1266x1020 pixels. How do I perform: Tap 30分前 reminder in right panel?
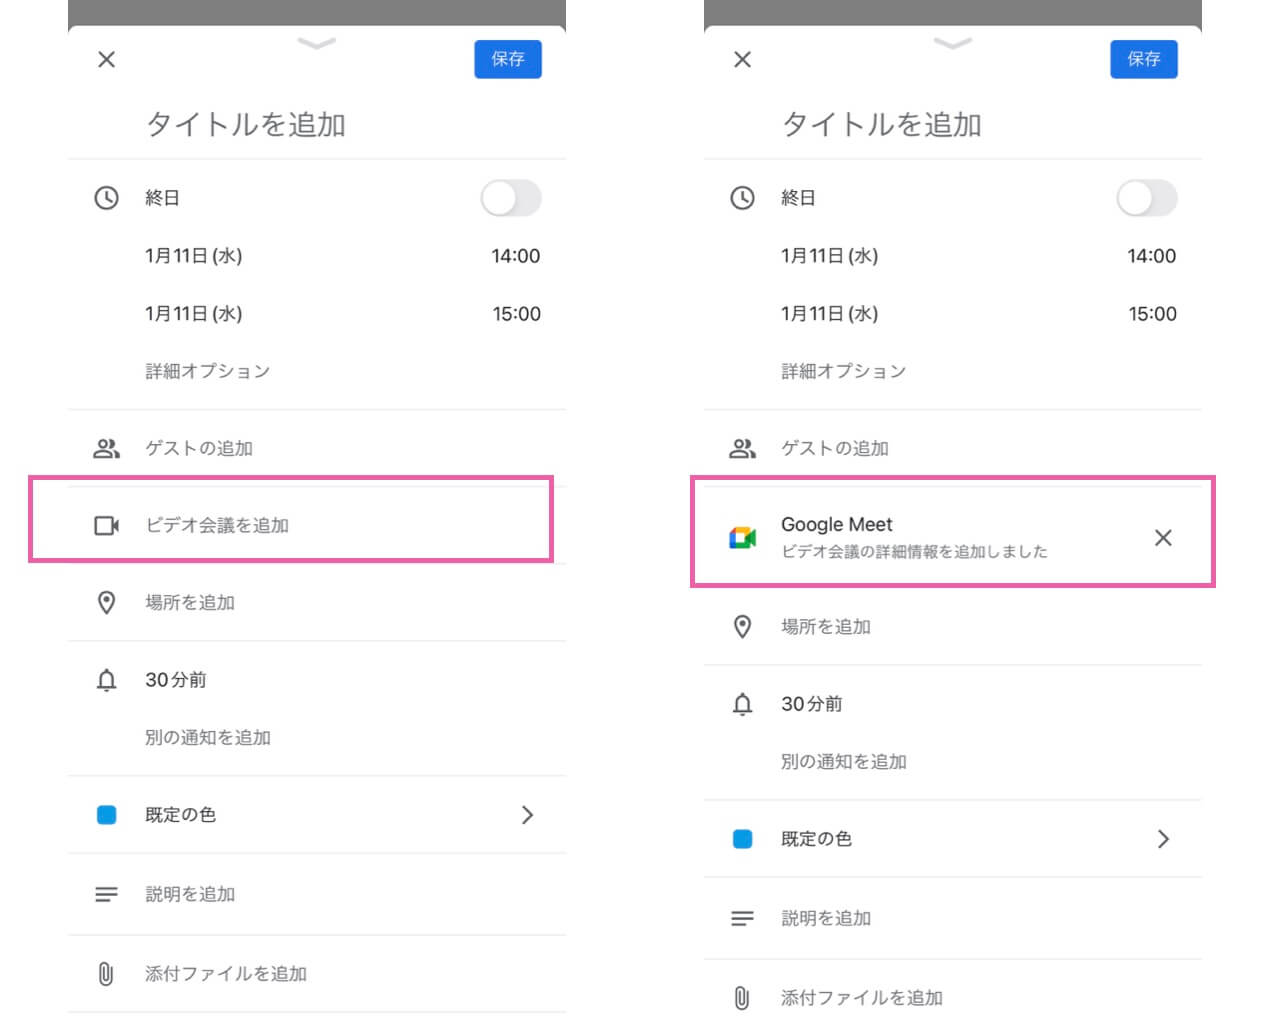tap(812, 704)
